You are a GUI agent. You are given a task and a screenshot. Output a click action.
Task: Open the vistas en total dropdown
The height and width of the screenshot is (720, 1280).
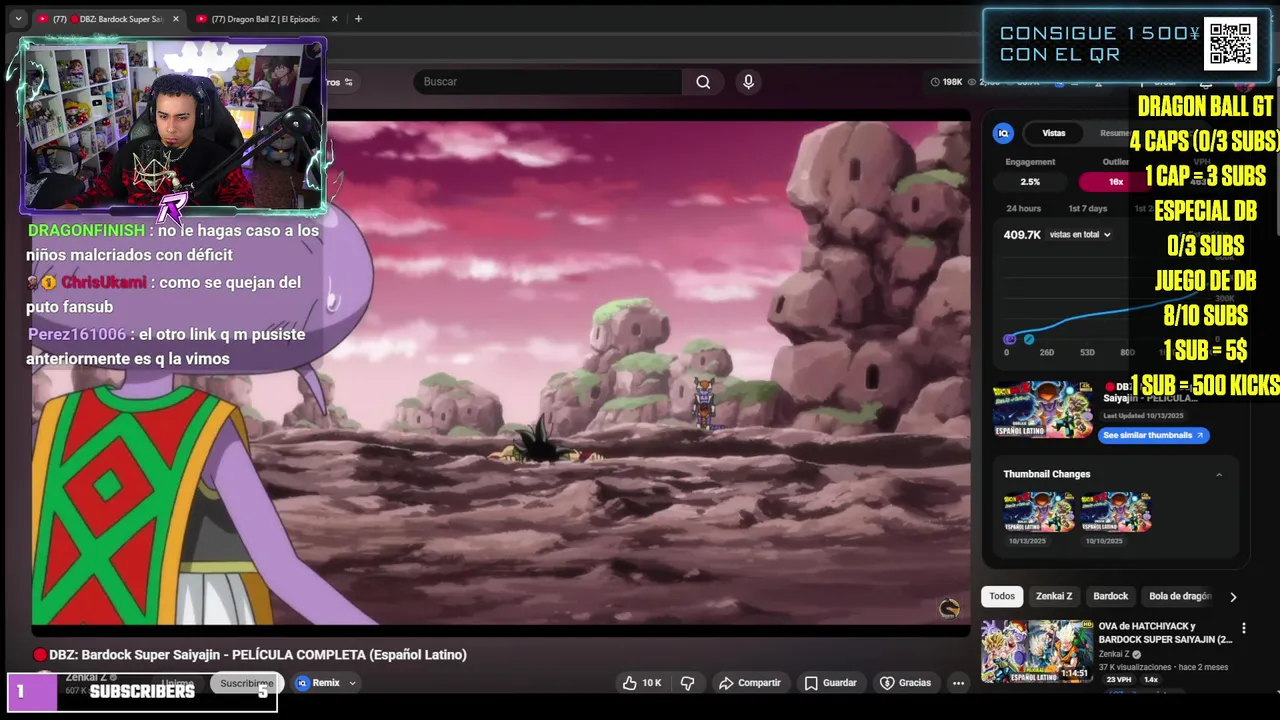(x=1080, y=235)
